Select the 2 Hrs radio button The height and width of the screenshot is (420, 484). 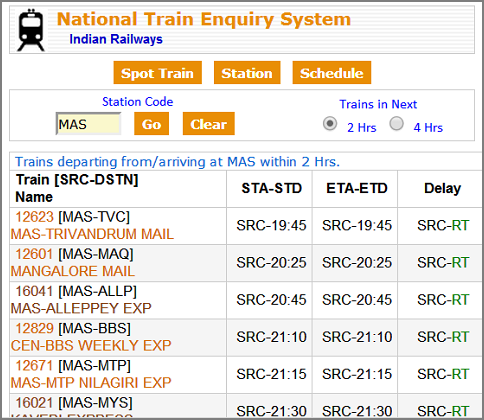click(x=330, y=124)
